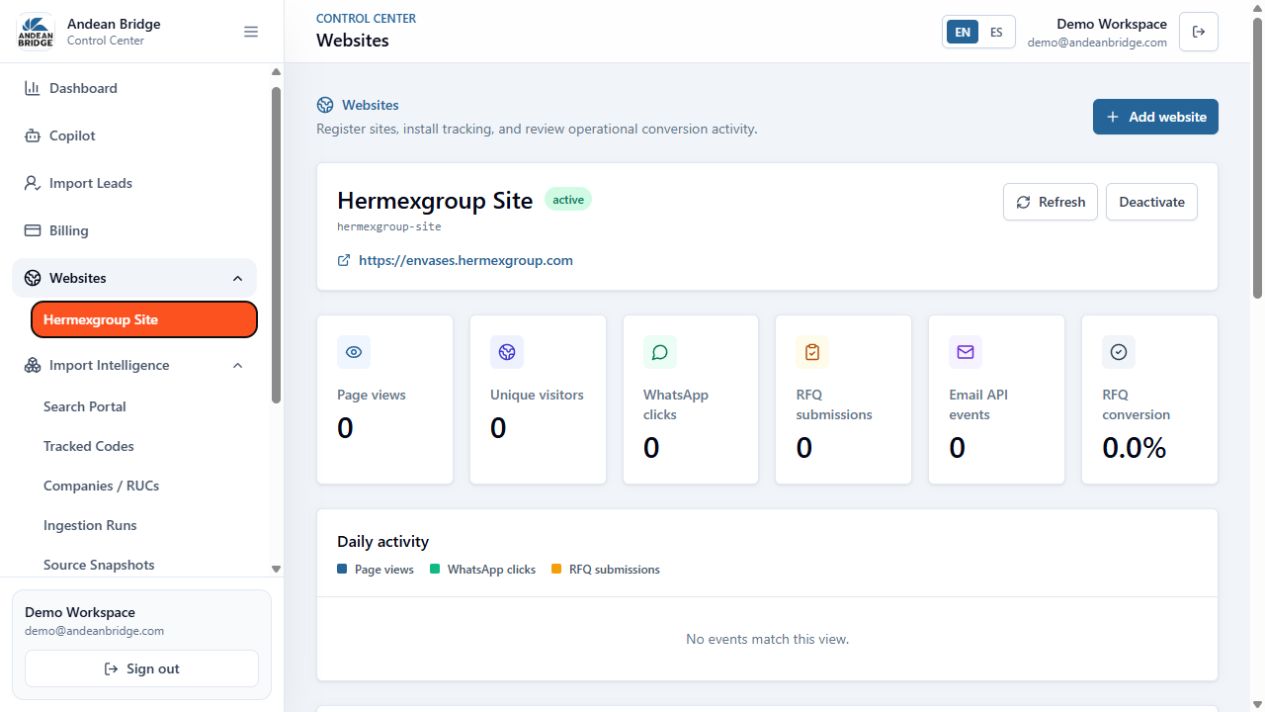Click the Sign out arrow icon
1265x712 pixels.
(x=111, y=669)
